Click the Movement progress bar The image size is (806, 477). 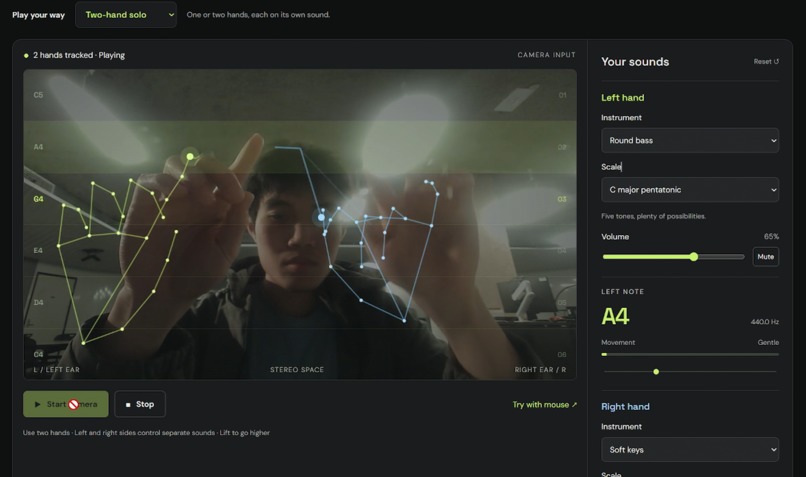coord(690,354)
